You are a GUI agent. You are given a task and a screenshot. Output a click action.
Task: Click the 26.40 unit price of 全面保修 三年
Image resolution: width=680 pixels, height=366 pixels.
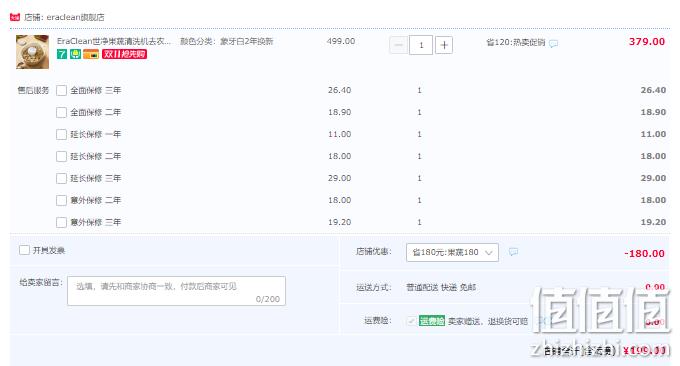[340, 90]
